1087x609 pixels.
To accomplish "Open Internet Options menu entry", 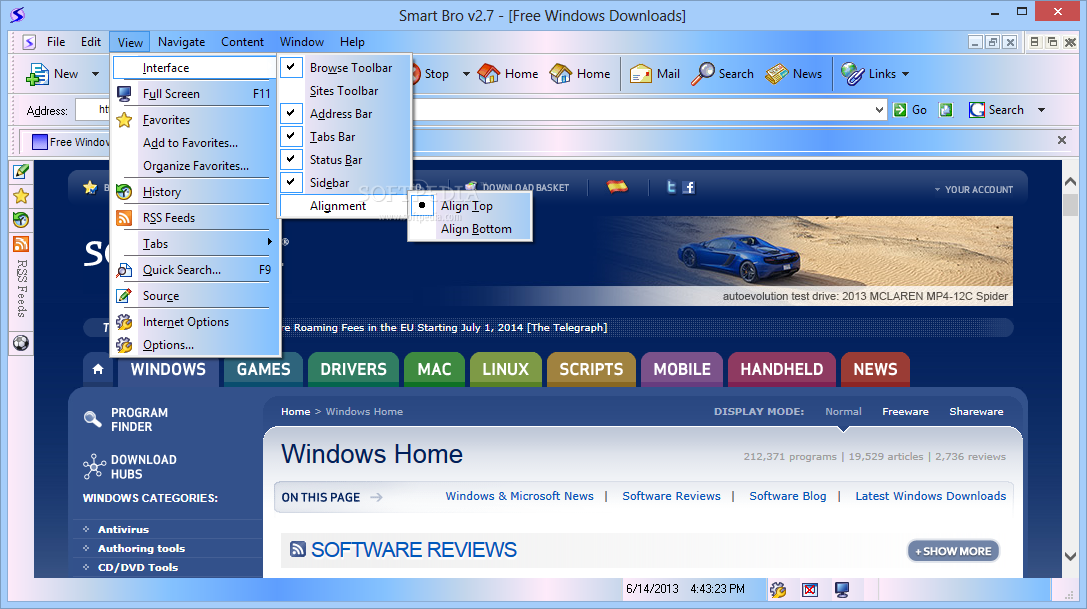I will pos(195,321).
